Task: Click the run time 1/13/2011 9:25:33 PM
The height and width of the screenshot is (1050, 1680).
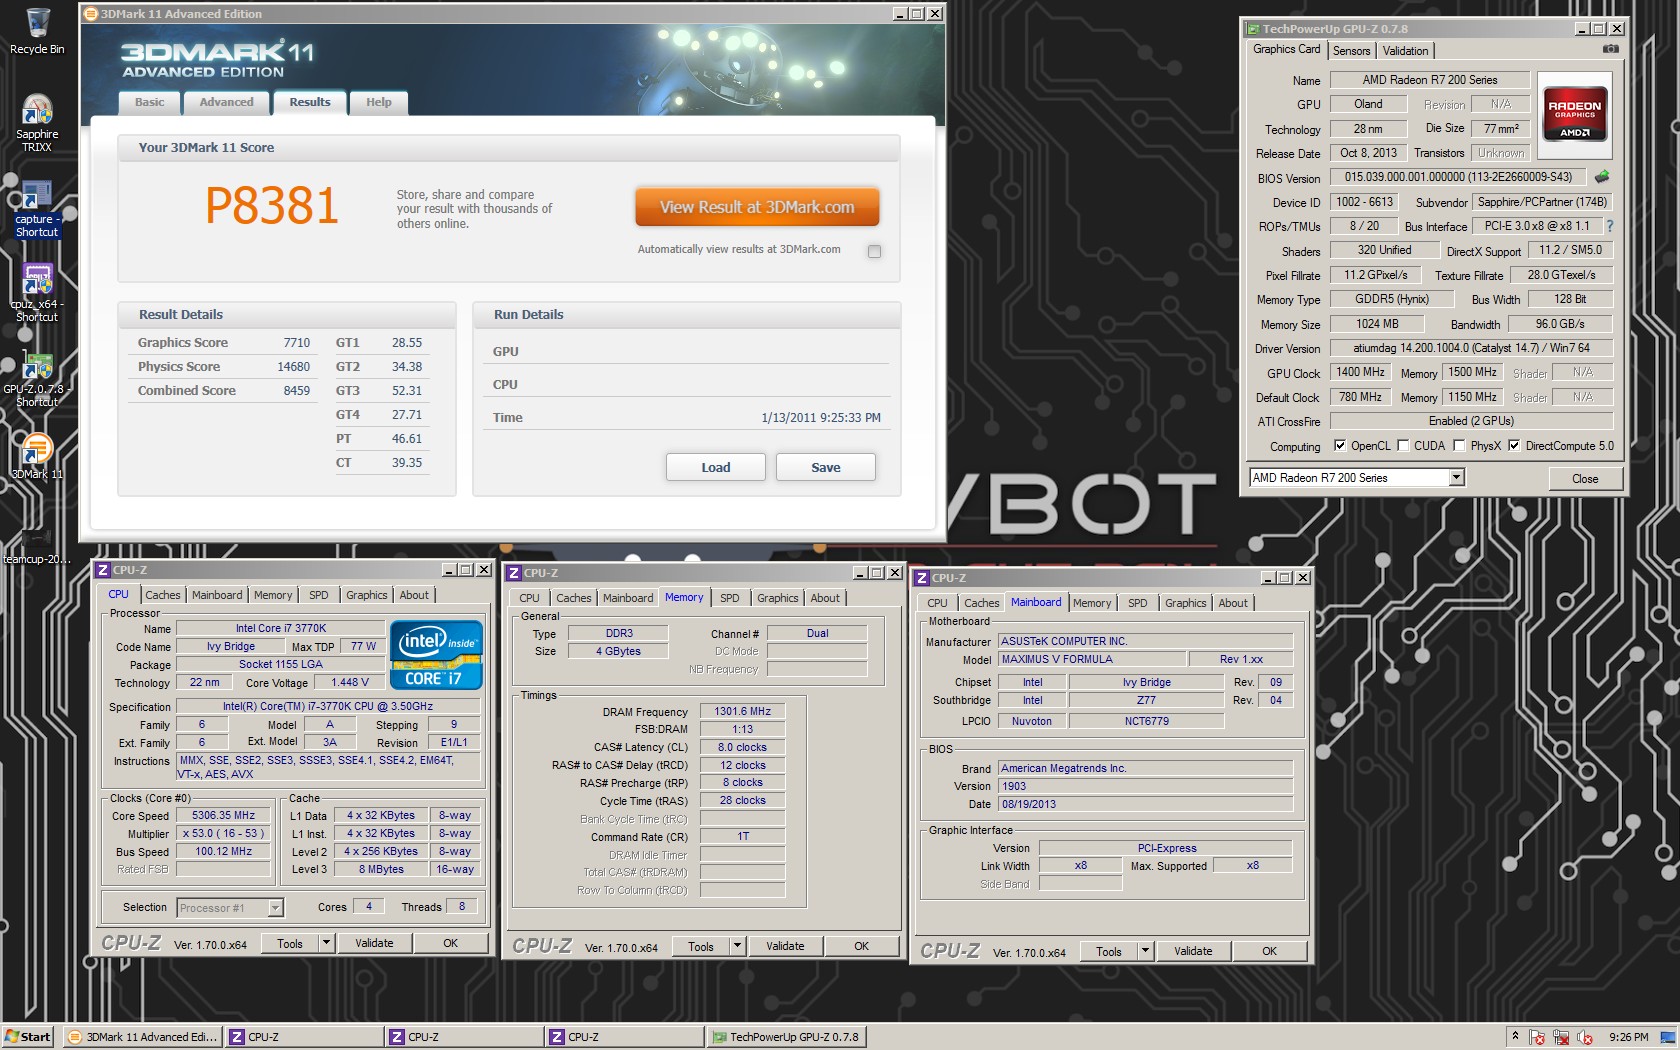Action: point(821,418)
